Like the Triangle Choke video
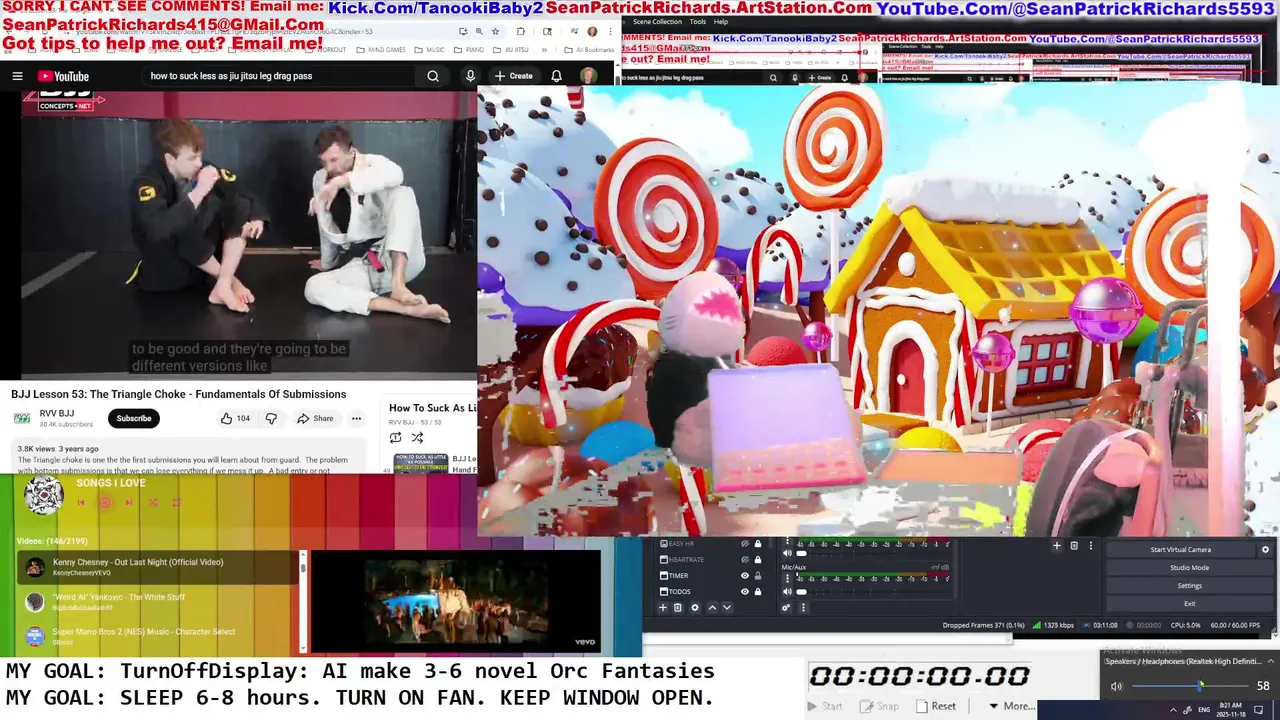The height and width of the screenshot is (720, 1280). (235, 418)
